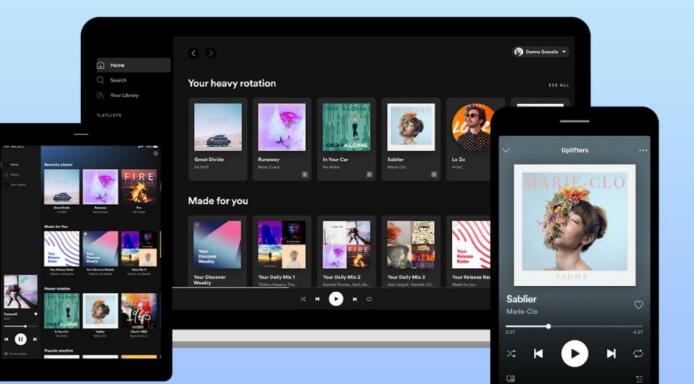Open the user profile dropdown arrow

[x=564, y=52]
